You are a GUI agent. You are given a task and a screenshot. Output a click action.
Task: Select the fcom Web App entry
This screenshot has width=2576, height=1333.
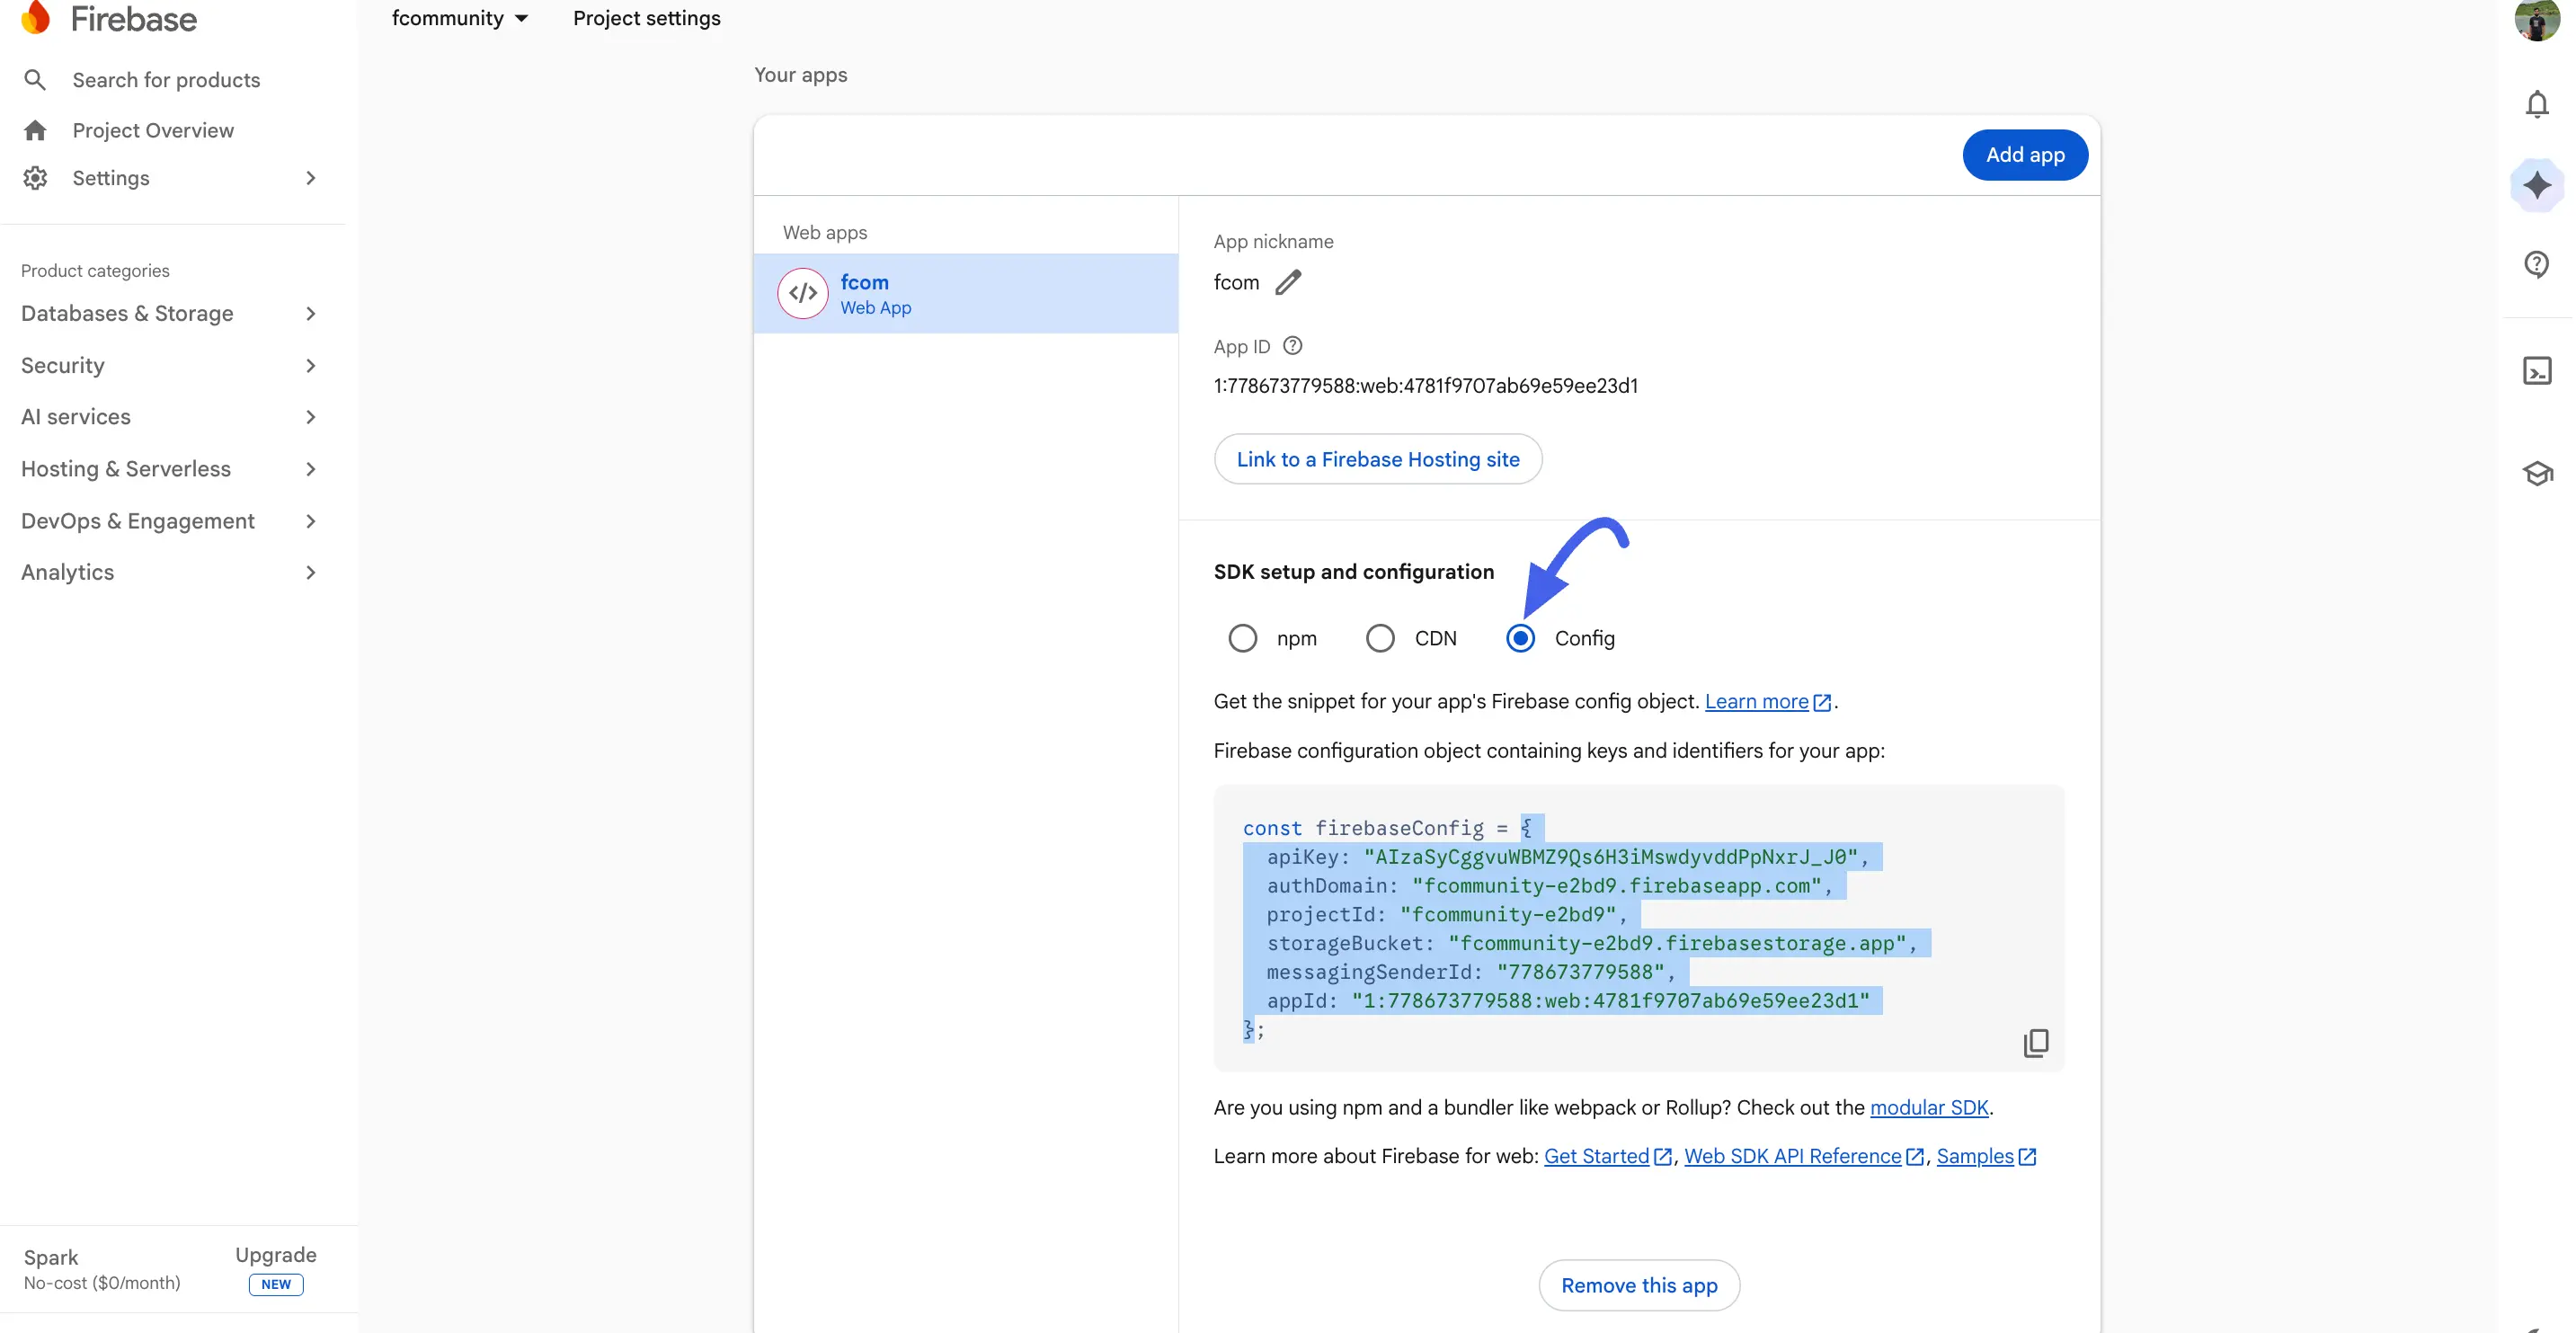point(966,293)
